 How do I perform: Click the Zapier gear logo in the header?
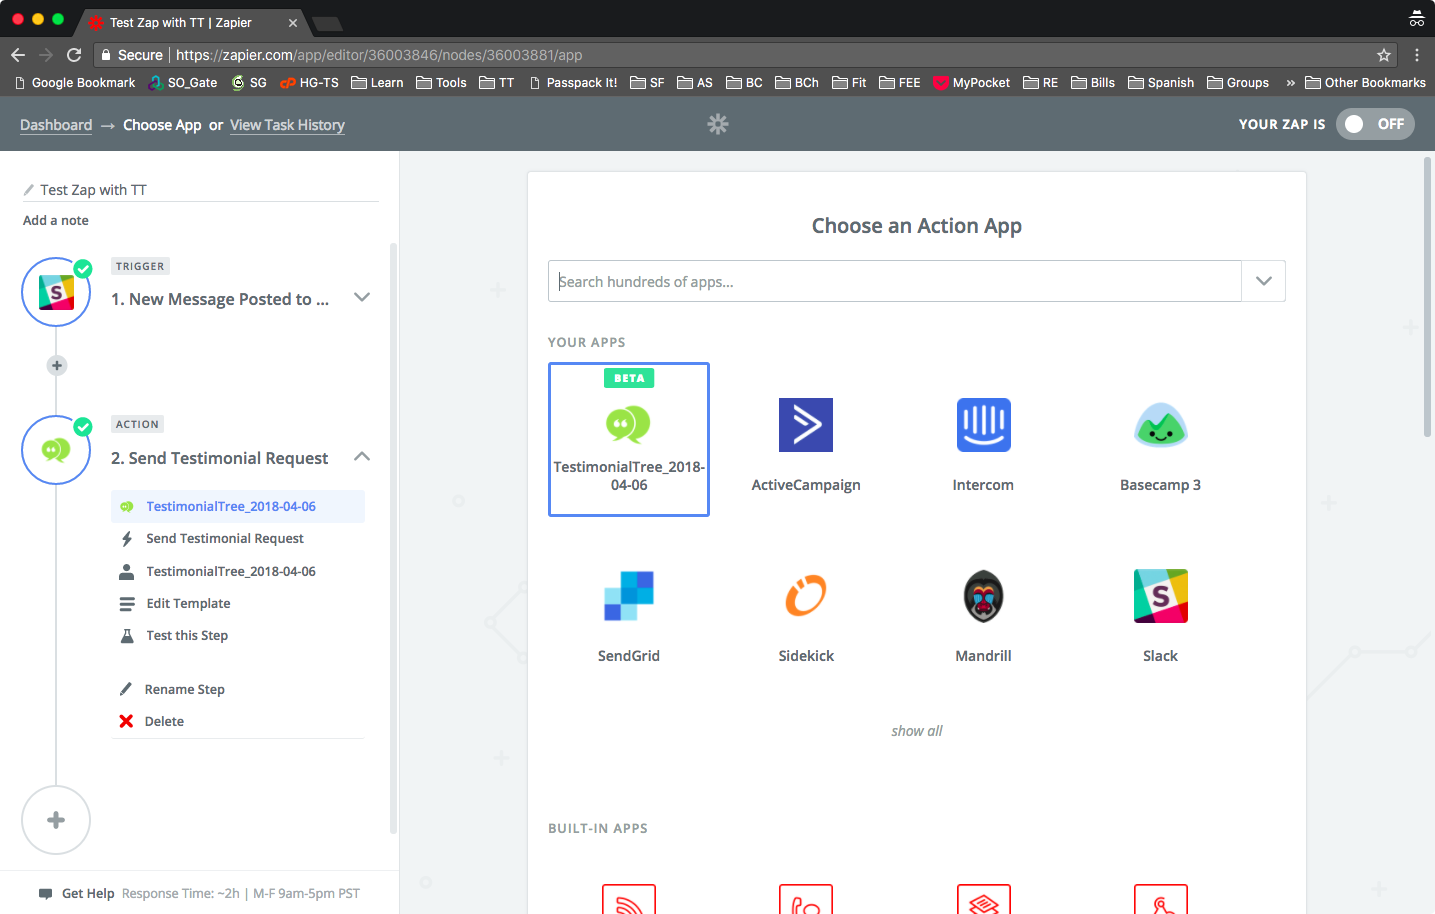pos(718,124)
